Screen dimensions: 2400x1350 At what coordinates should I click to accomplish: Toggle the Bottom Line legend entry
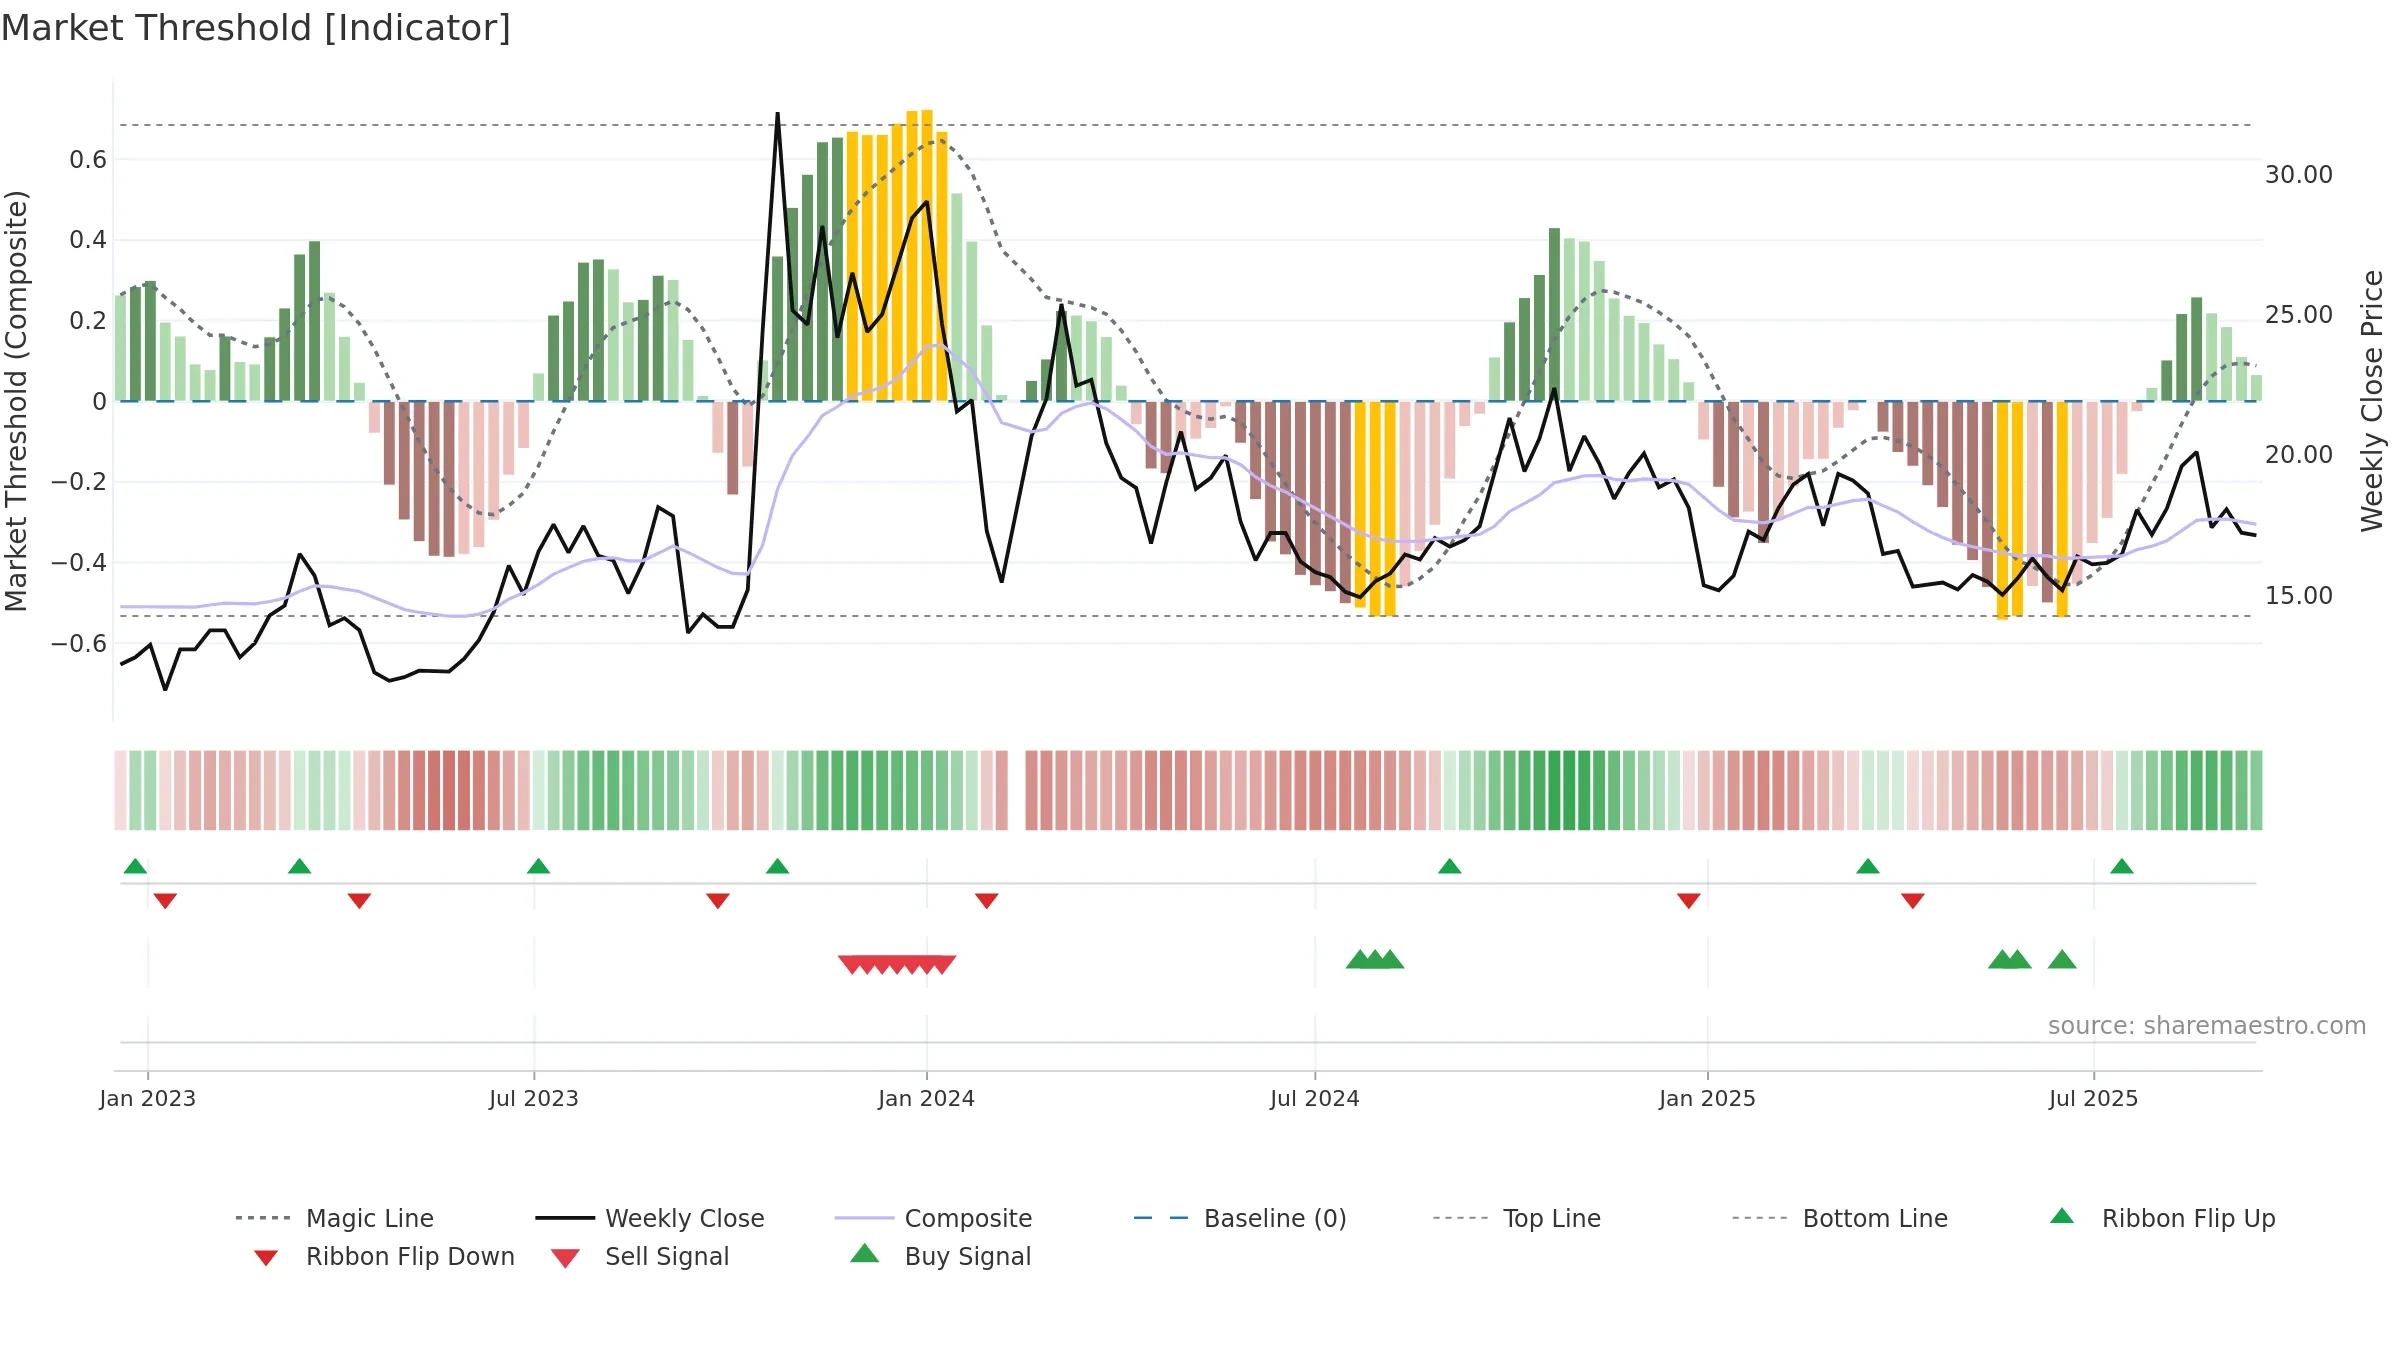pyautogui.click(x=1840, y=1218)
